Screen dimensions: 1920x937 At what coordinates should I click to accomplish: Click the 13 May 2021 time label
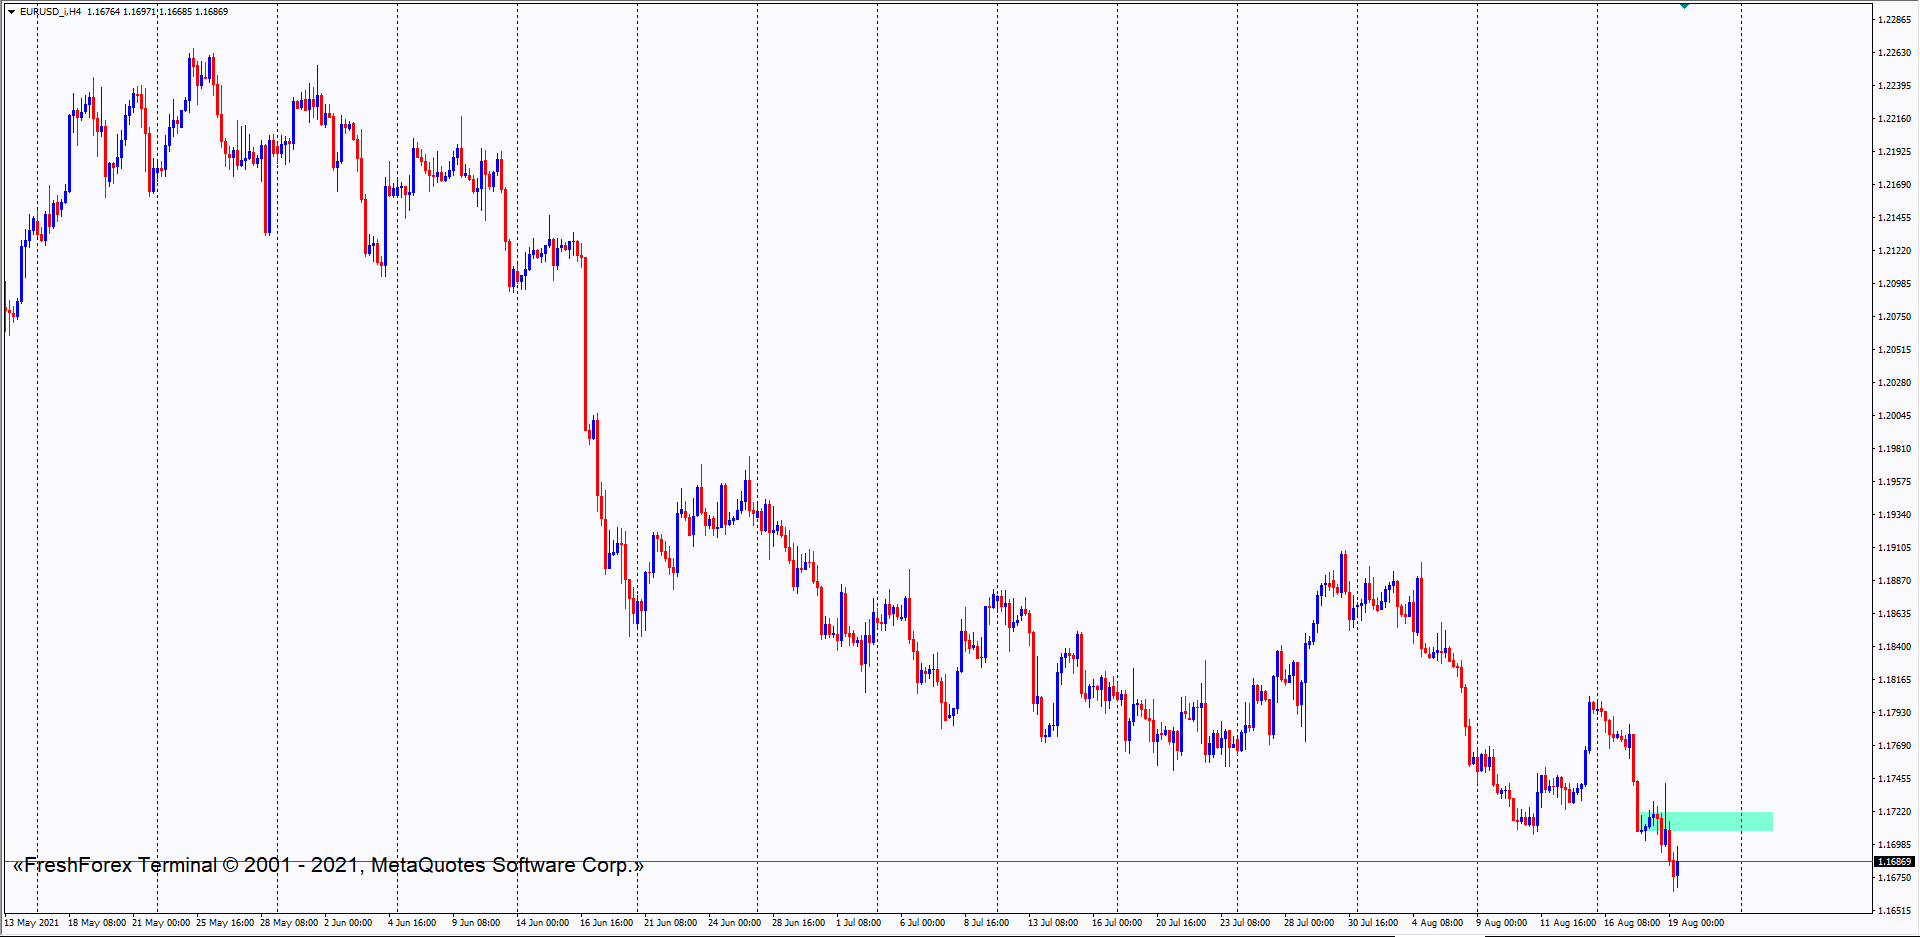pyautogui.click(x=32, y=923)
